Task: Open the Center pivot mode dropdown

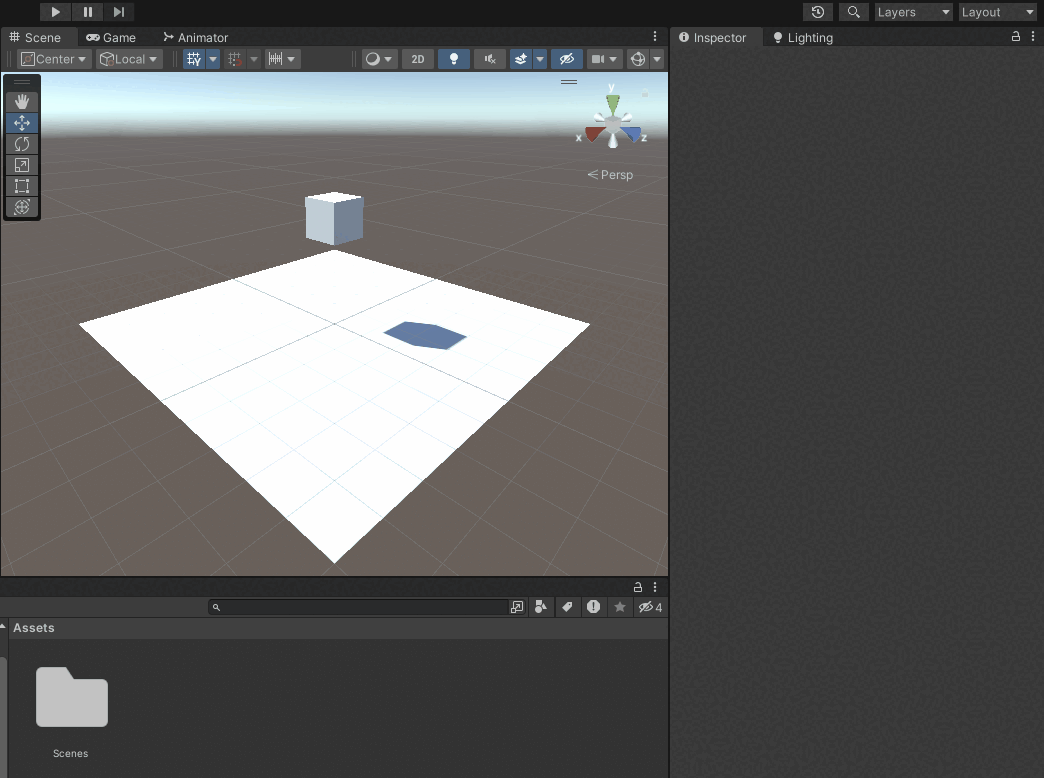Action: [x=53, y=59]
